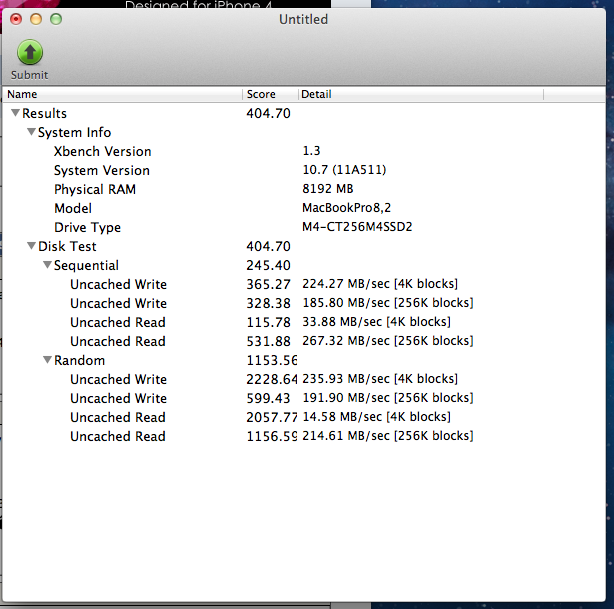614x609 pixels.
Task: Select Uncached Read row scoring 531.88
Action: tap(304, 341)
